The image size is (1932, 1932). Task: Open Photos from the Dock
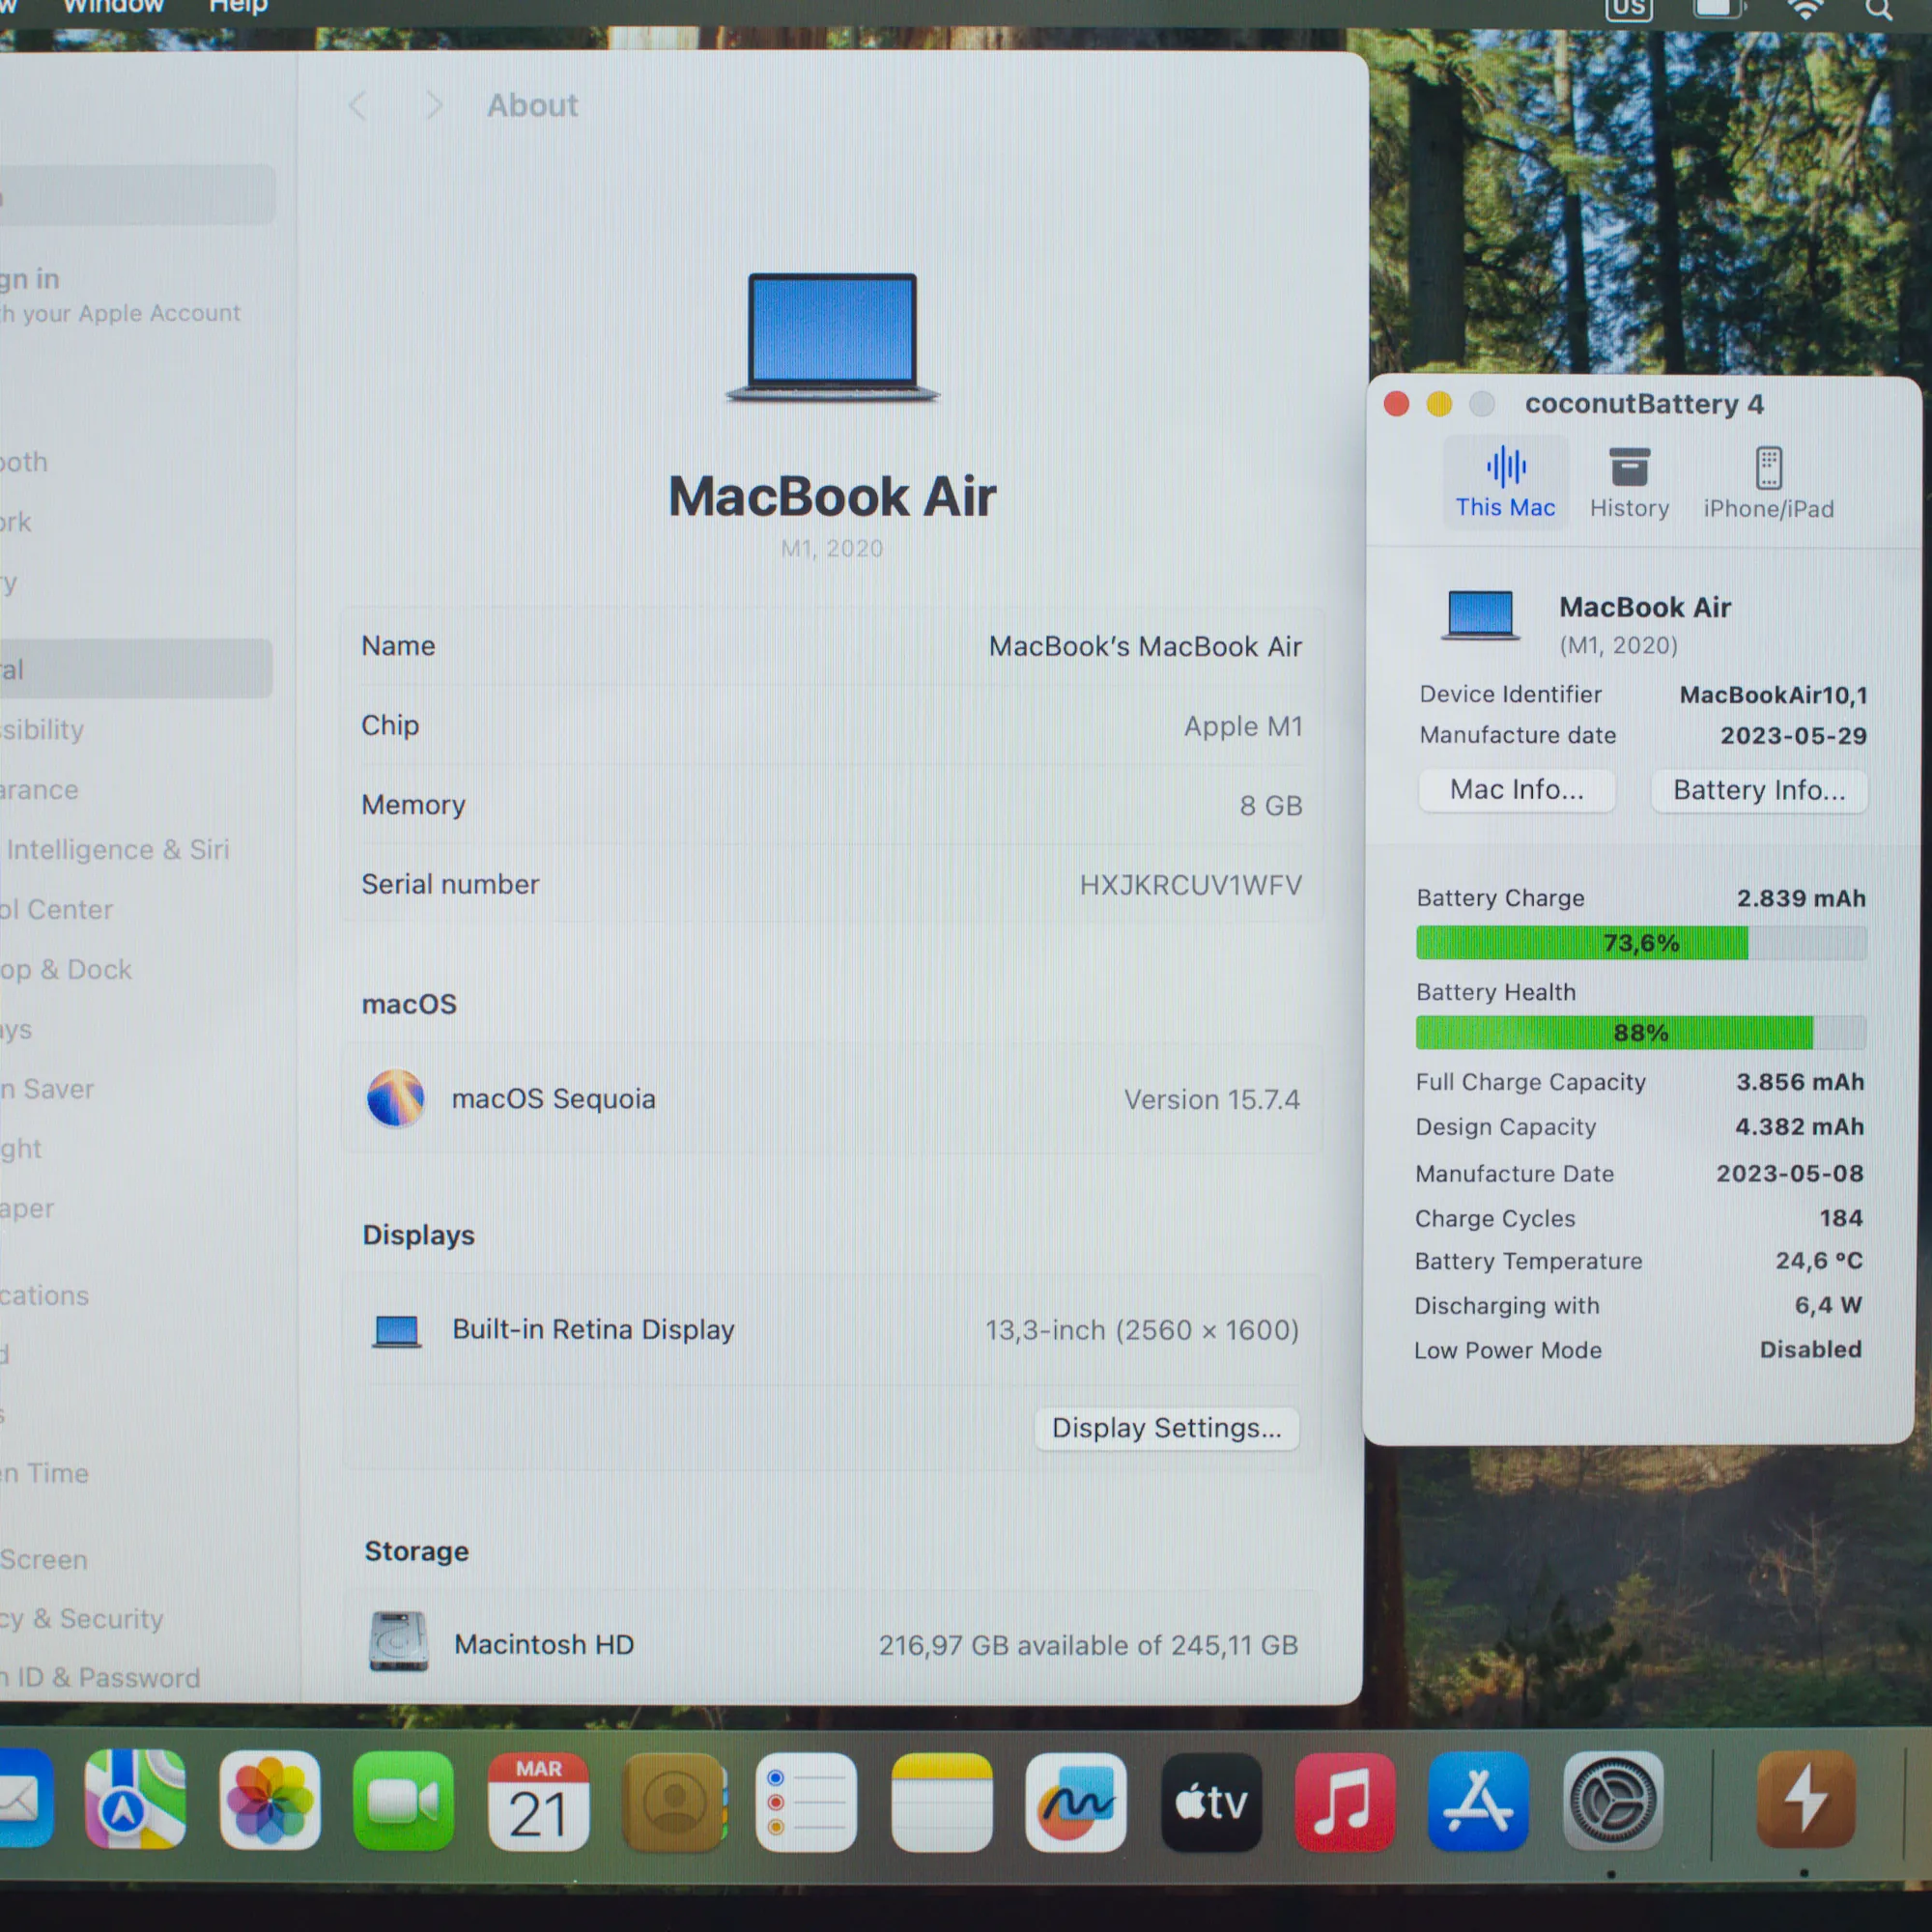pos(270,1802)
